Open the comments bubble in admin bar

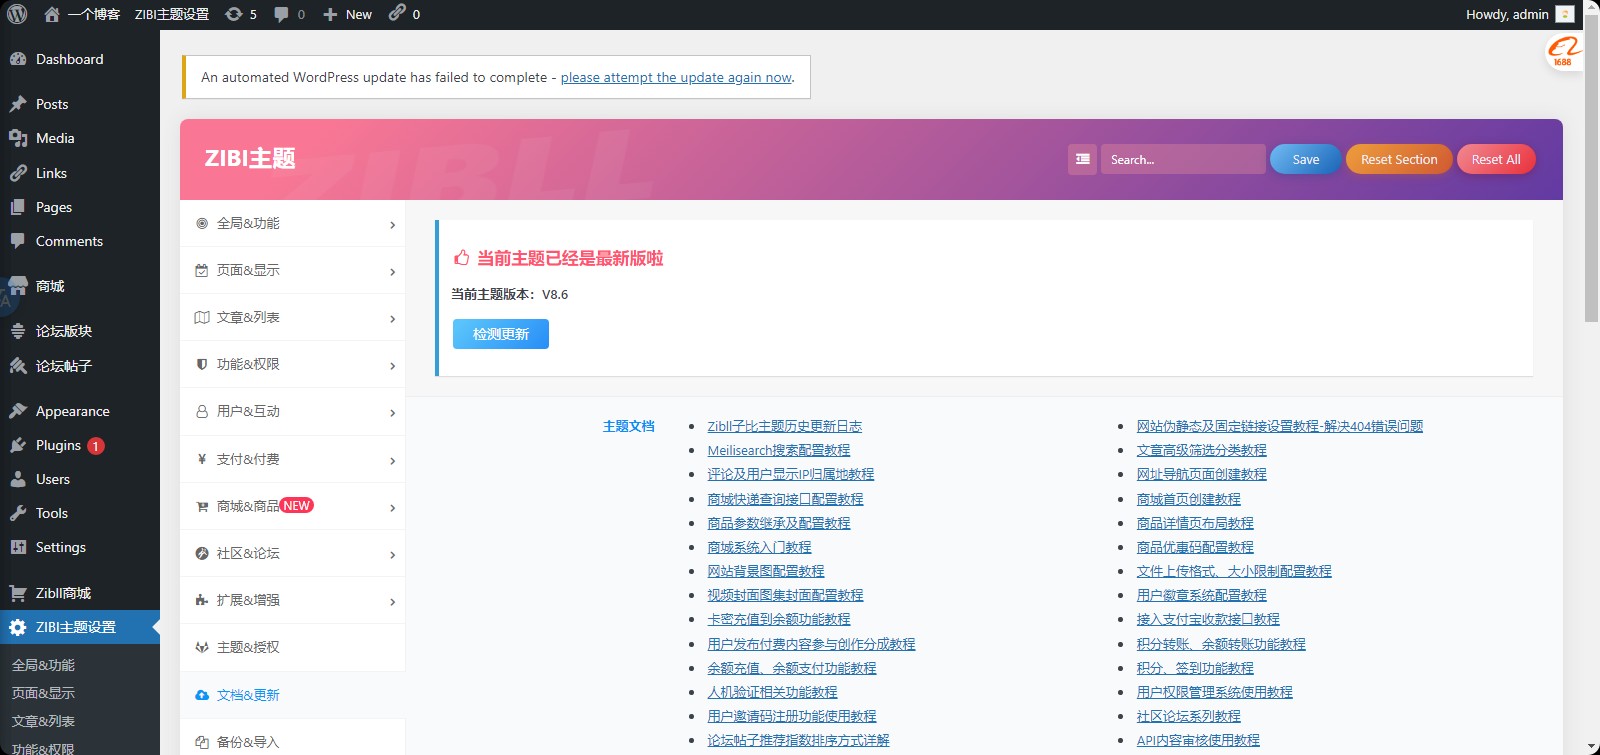tap(281, 14)
